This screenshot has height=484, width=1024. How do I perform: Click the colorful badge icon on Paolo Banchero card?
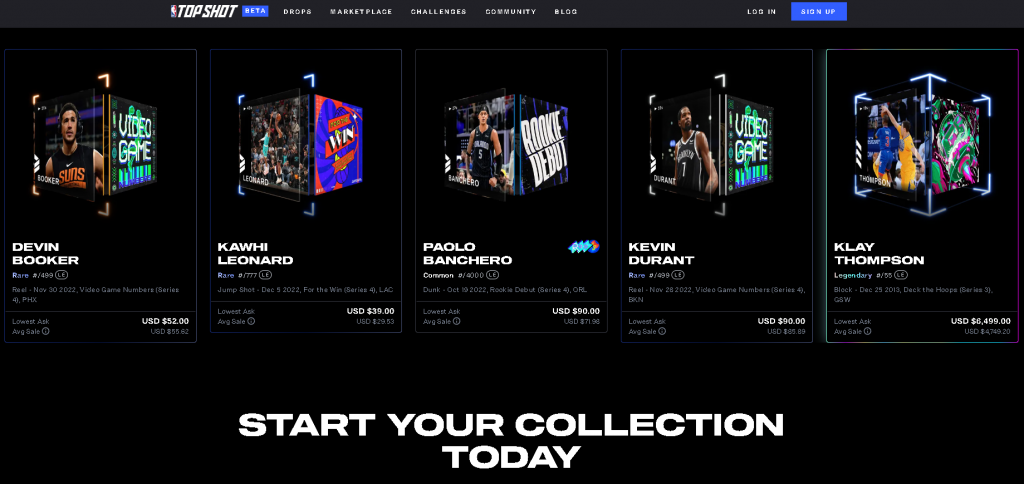[584, 247]
